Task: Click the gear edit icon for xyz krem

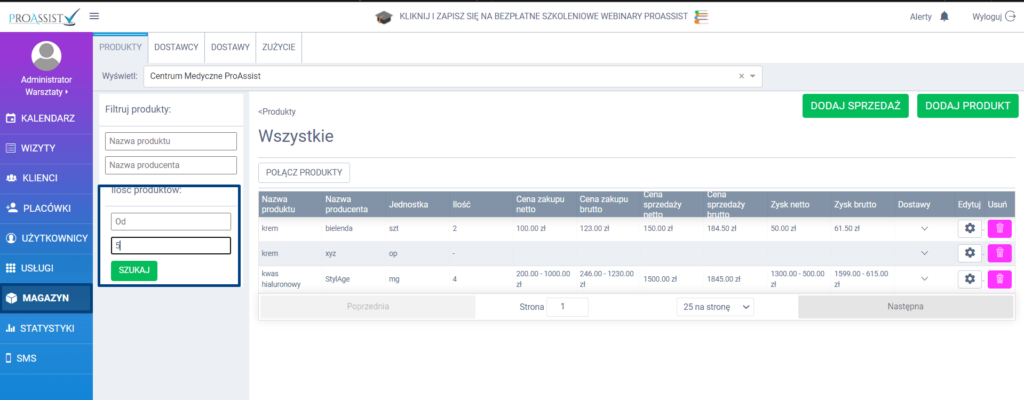Action: click(x=968, y=253)
